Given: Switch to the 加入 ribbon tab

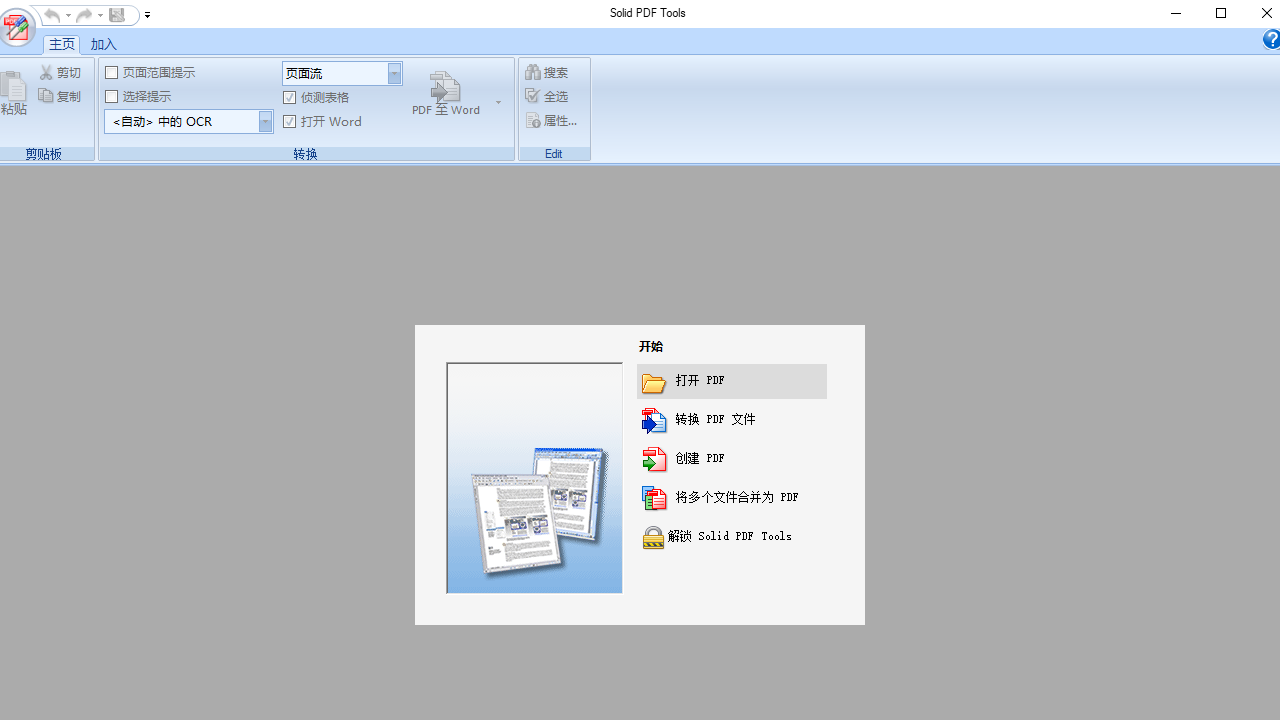Looking at the screenshot, I should pos(103,44).
